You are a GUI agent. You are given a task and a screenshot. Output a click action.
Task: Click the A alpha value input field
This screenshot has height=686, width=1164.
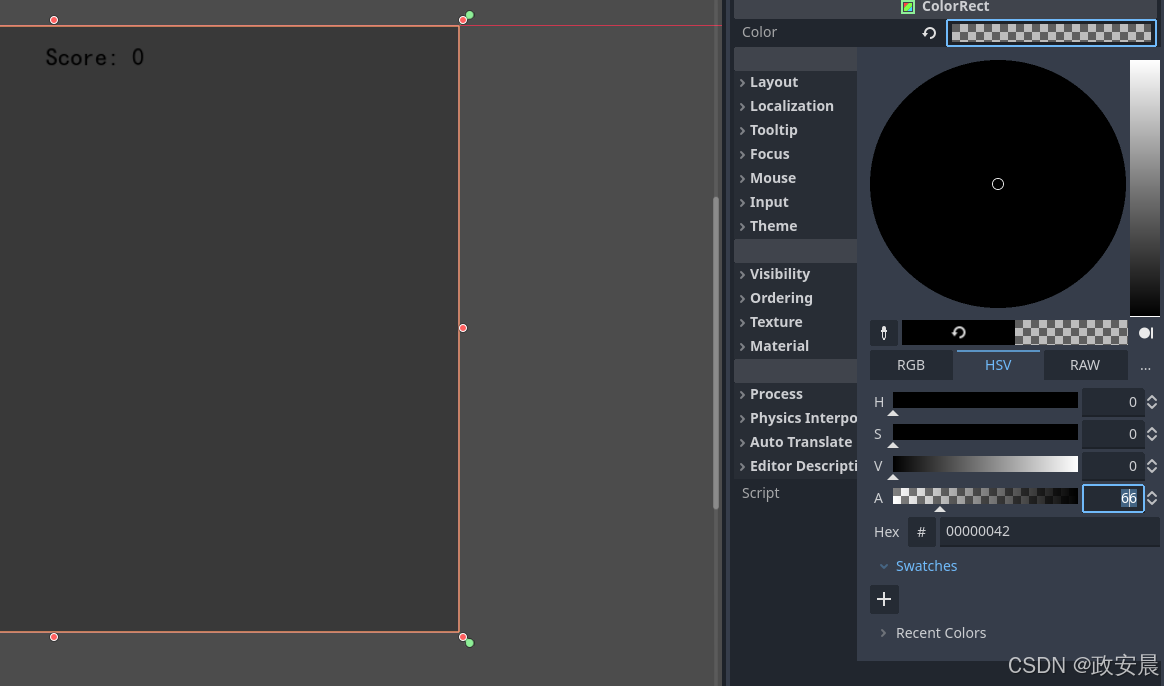[1112, 497]
